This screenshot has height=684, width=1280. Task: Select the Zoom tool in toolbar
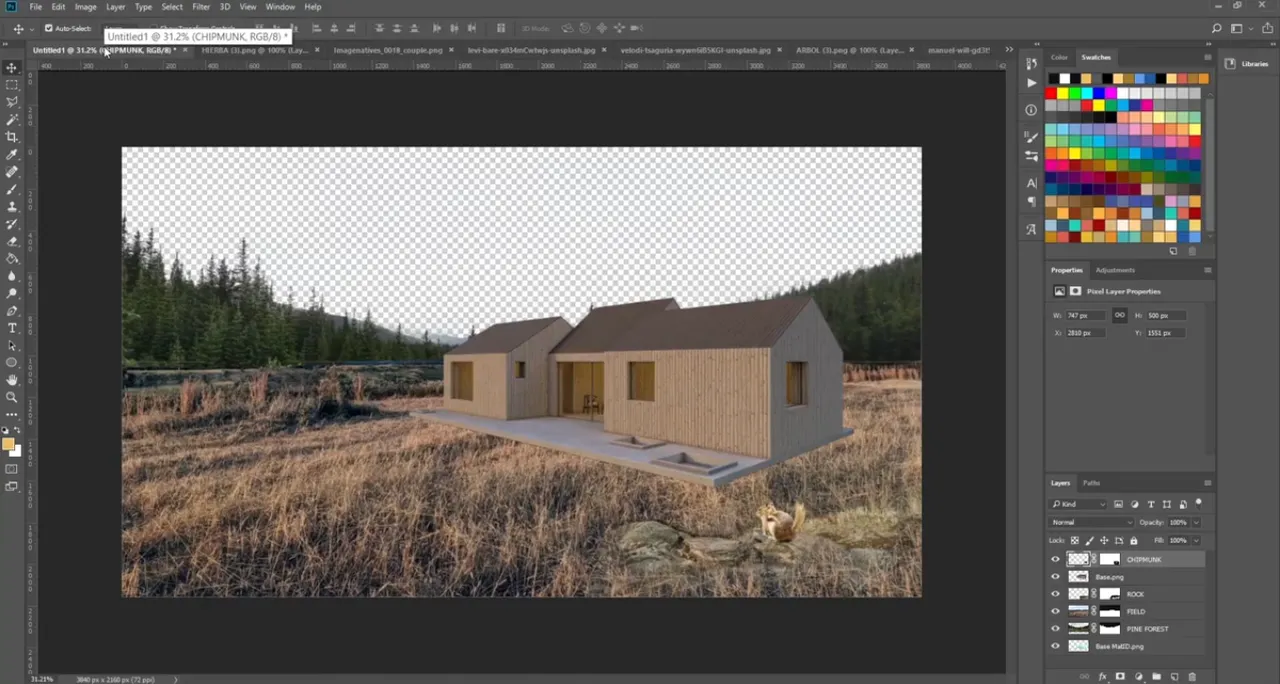[12, 397]
